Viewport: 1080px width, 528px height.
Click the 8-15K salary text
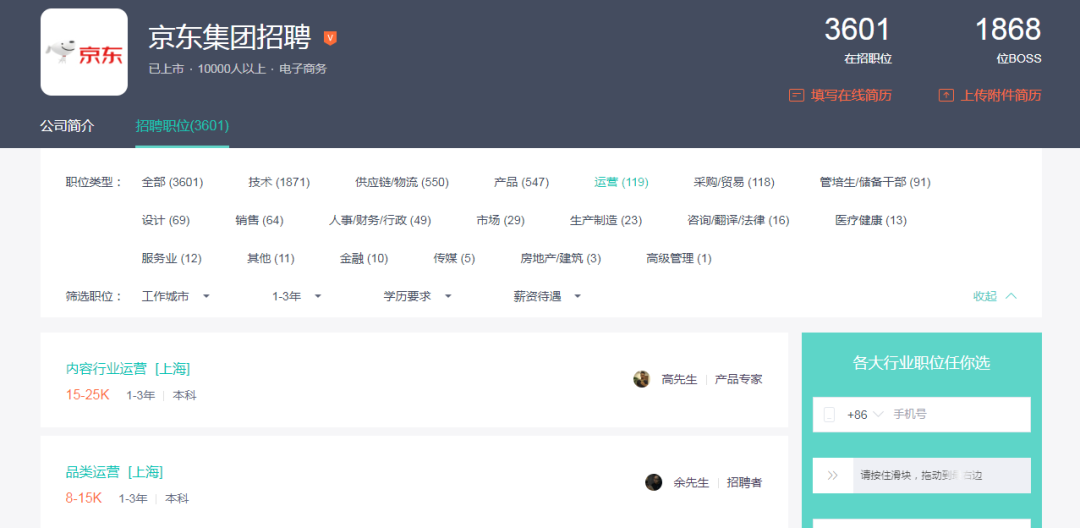tap(83, 498)
